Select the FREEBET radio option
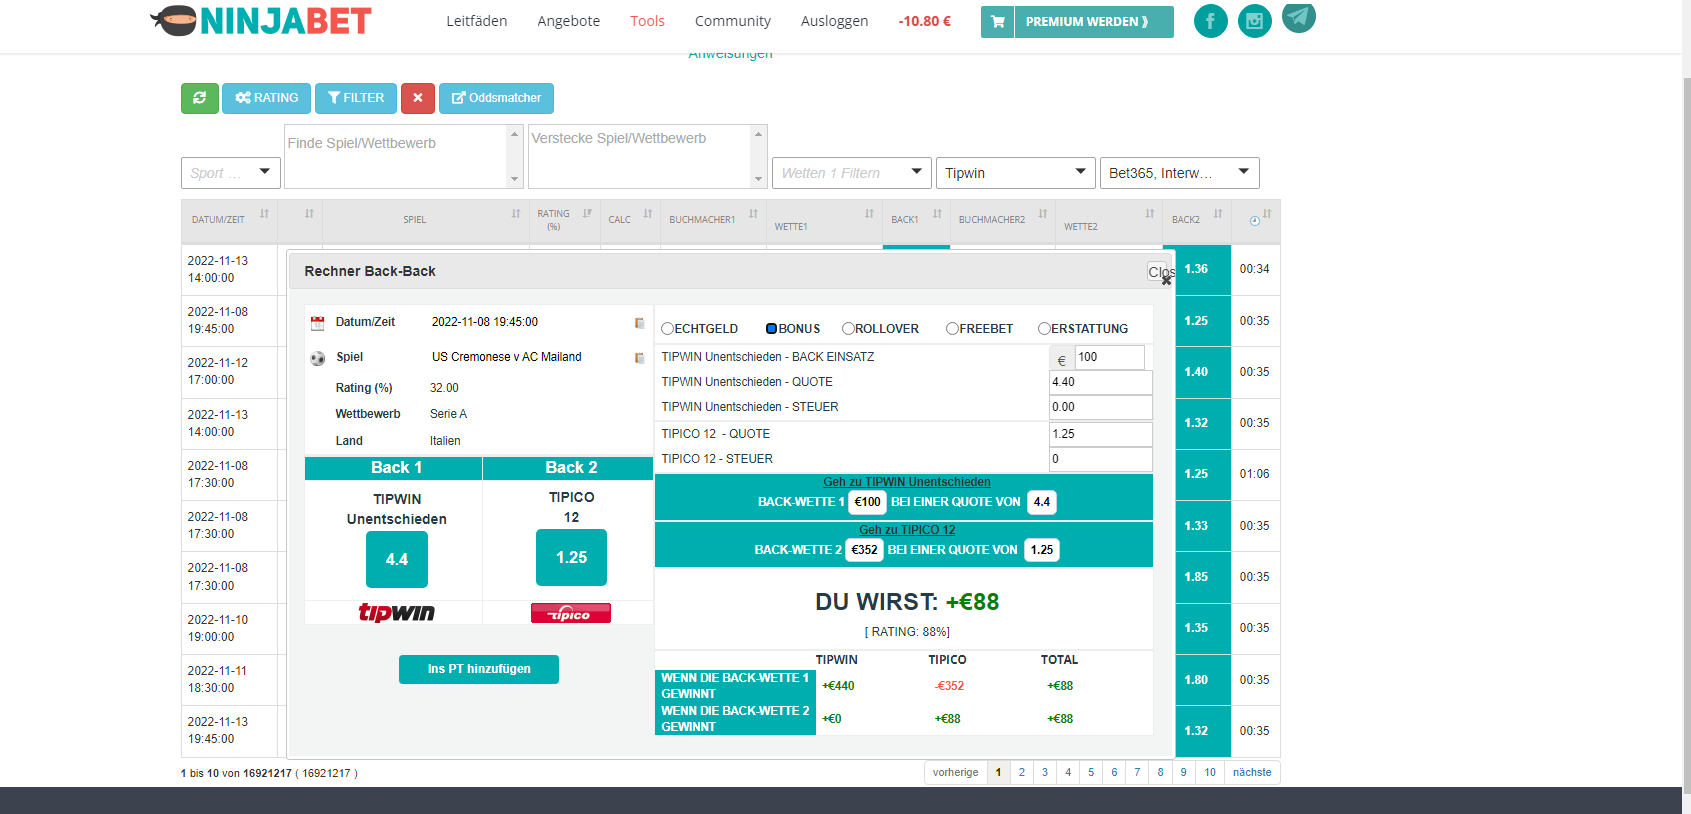 point(953,329)
